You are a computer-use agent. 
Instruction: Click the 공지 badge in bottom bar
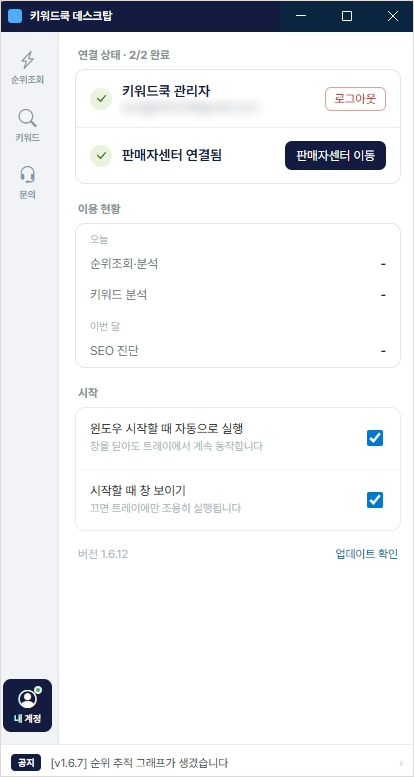26,762
